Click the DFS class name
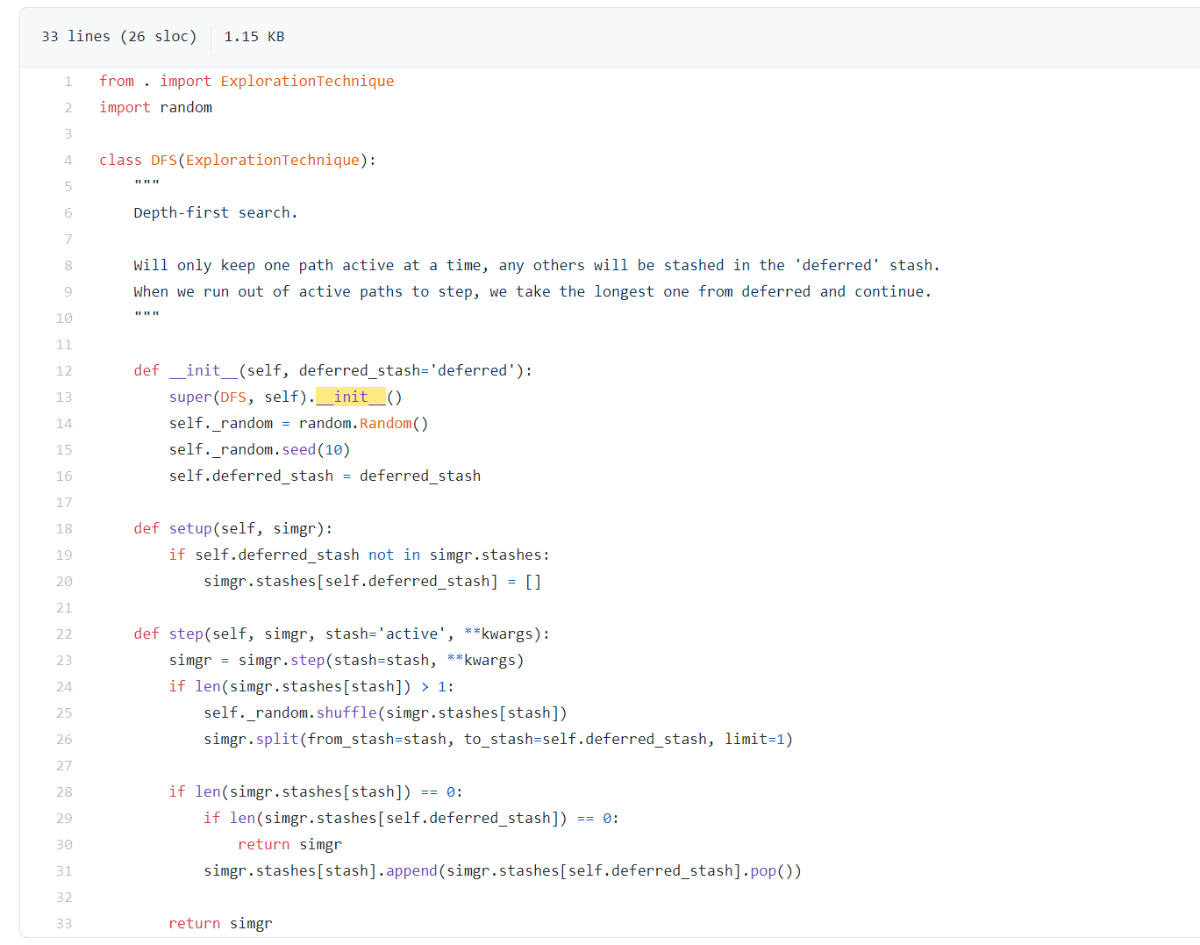Viewport: 1200px width, 945px height. (164, 160)
